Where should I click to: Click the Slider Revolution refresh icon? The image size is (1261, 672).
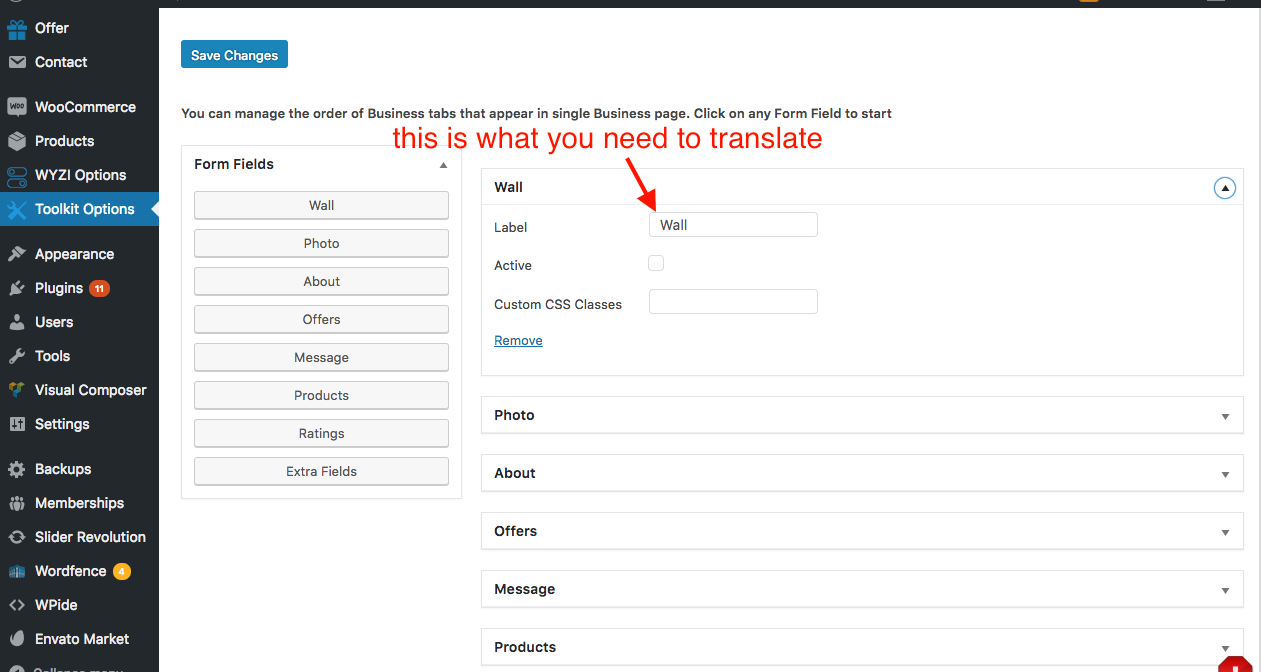pos(16,537)
